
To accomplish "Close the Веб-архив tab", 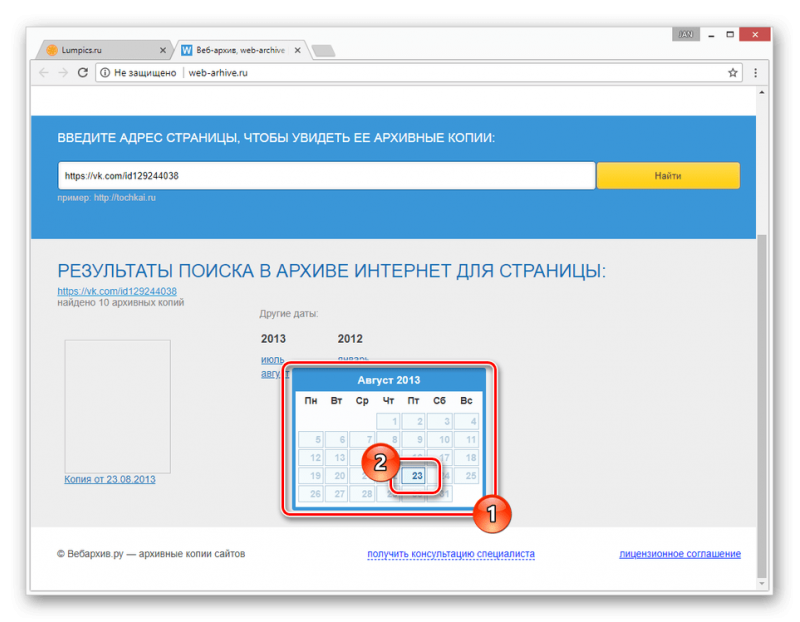I will point(297,50).
